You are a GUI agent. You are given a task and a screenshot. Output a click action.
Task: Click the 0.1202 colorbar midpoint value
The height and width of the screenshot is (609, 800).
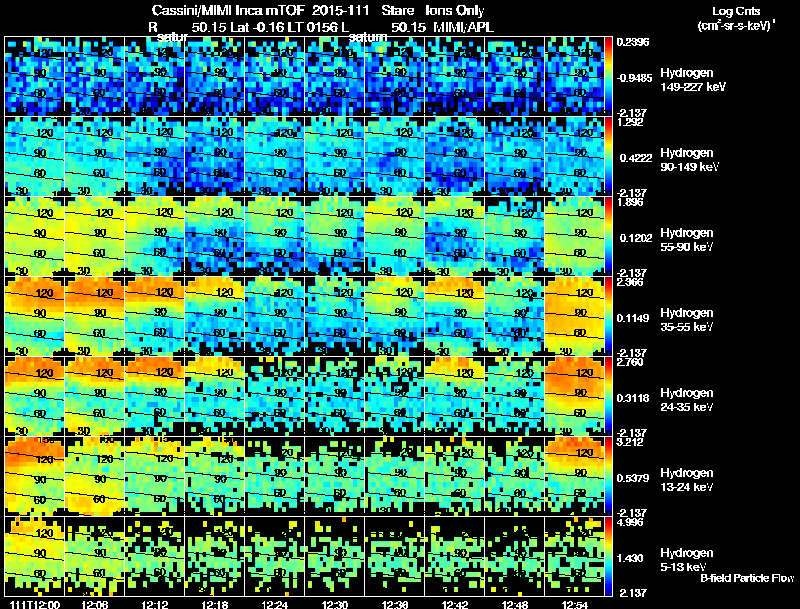tap(636, 238)
